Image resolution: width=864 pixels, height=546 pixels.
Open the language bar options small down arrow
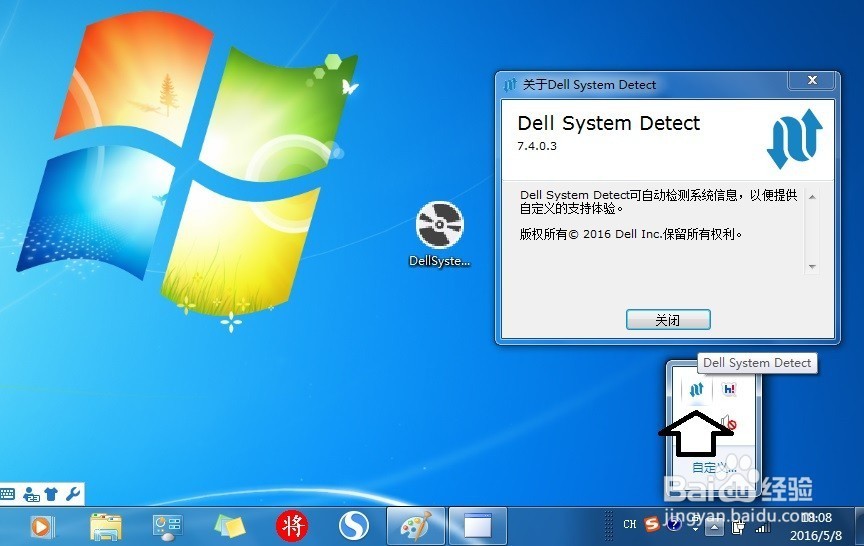pyautogui.click(x=695, y=530)
